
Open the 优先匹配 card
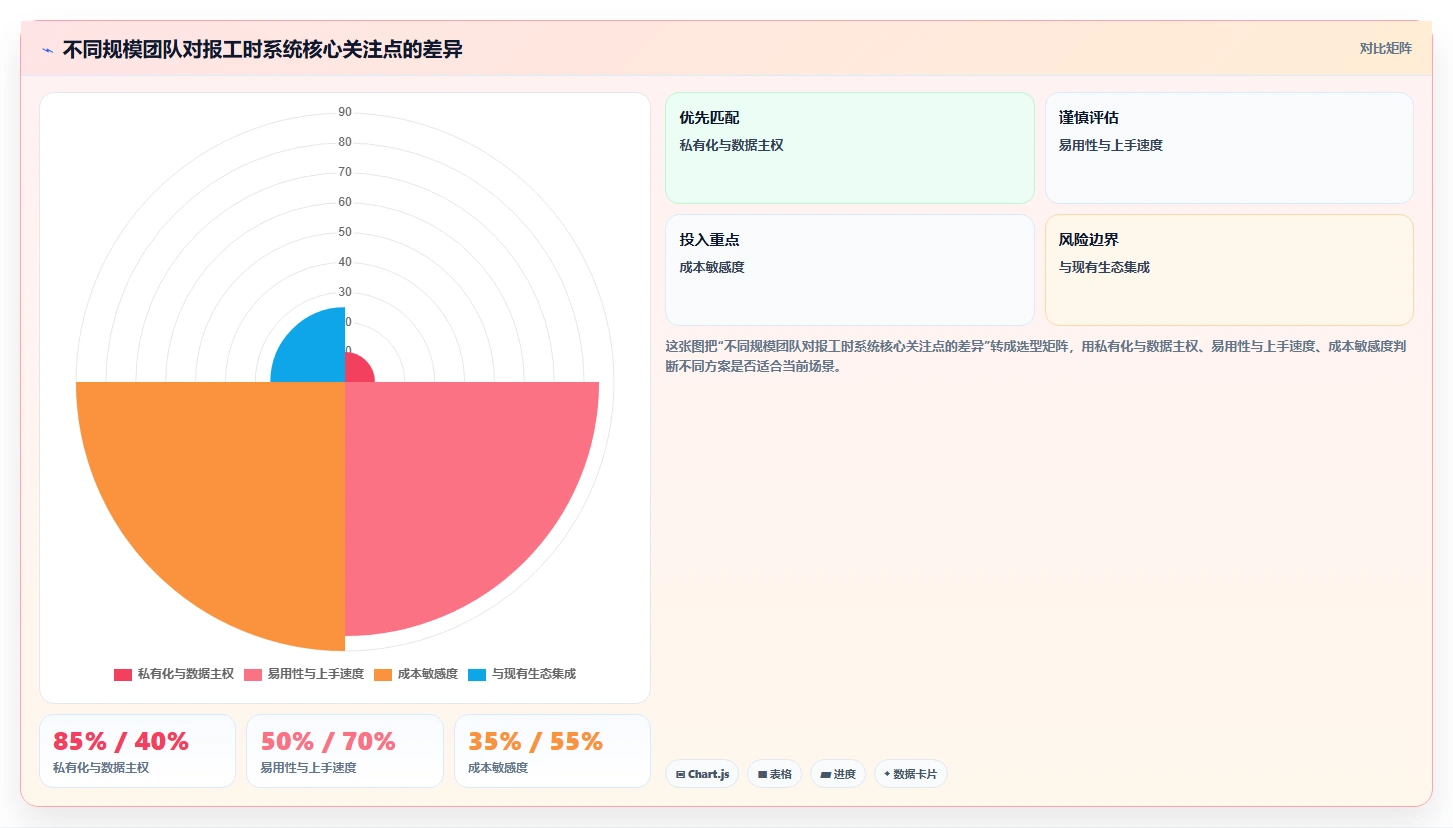[x=849, y=148]
